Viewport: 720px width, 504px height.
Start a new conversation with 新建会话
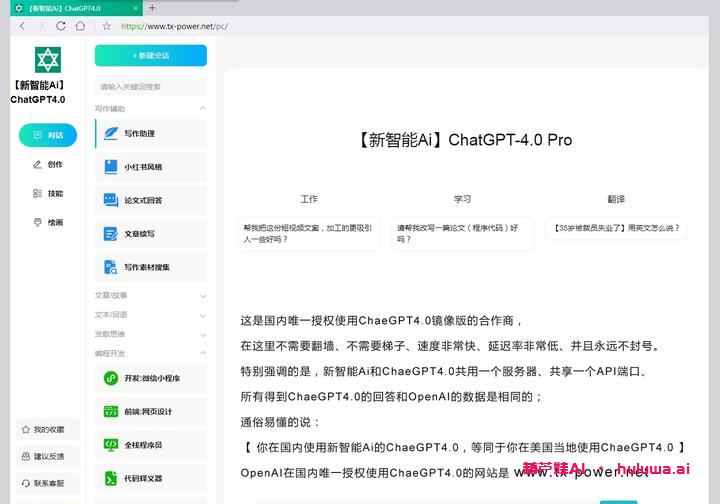(151, 56)
